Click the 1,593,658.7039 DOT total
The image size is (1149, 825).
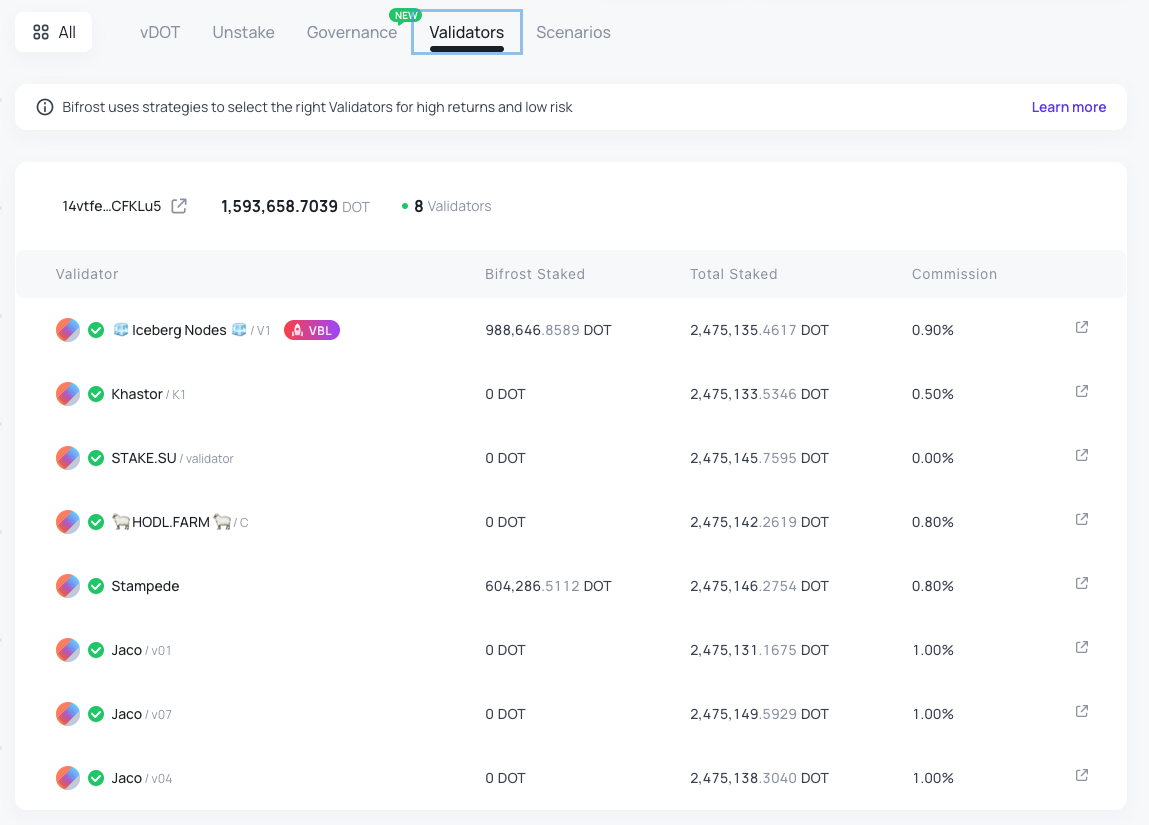295,207
